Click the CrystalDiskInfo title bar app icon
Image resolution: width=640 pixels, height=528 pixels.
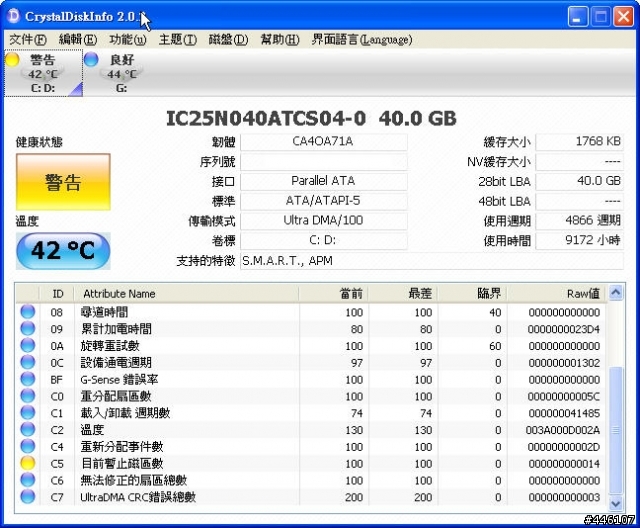13,16
